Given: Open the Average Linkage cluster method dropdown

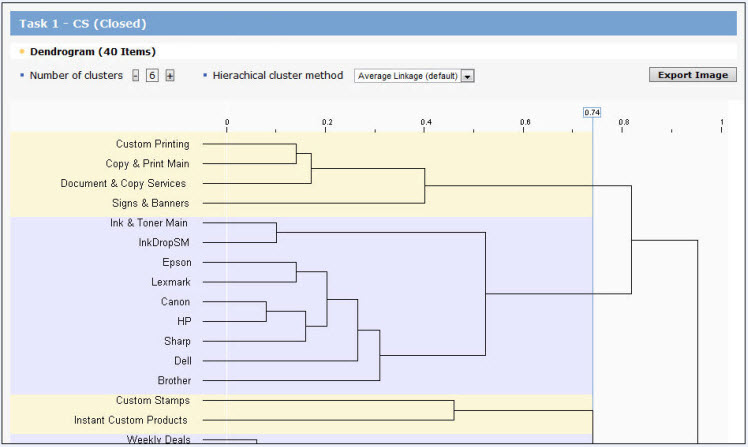Looking at the screenshot, I should pyautogui.click(x=414, y=76).
